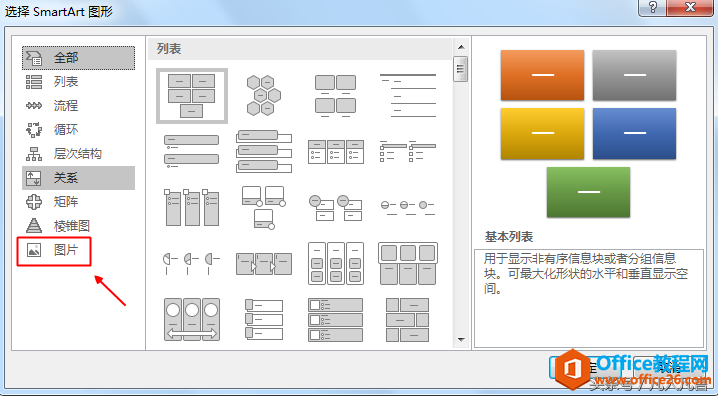This screenshot has width=718, height=397.
Task: Close the SmartArt dialog window
Action: [x=691, y=7]
